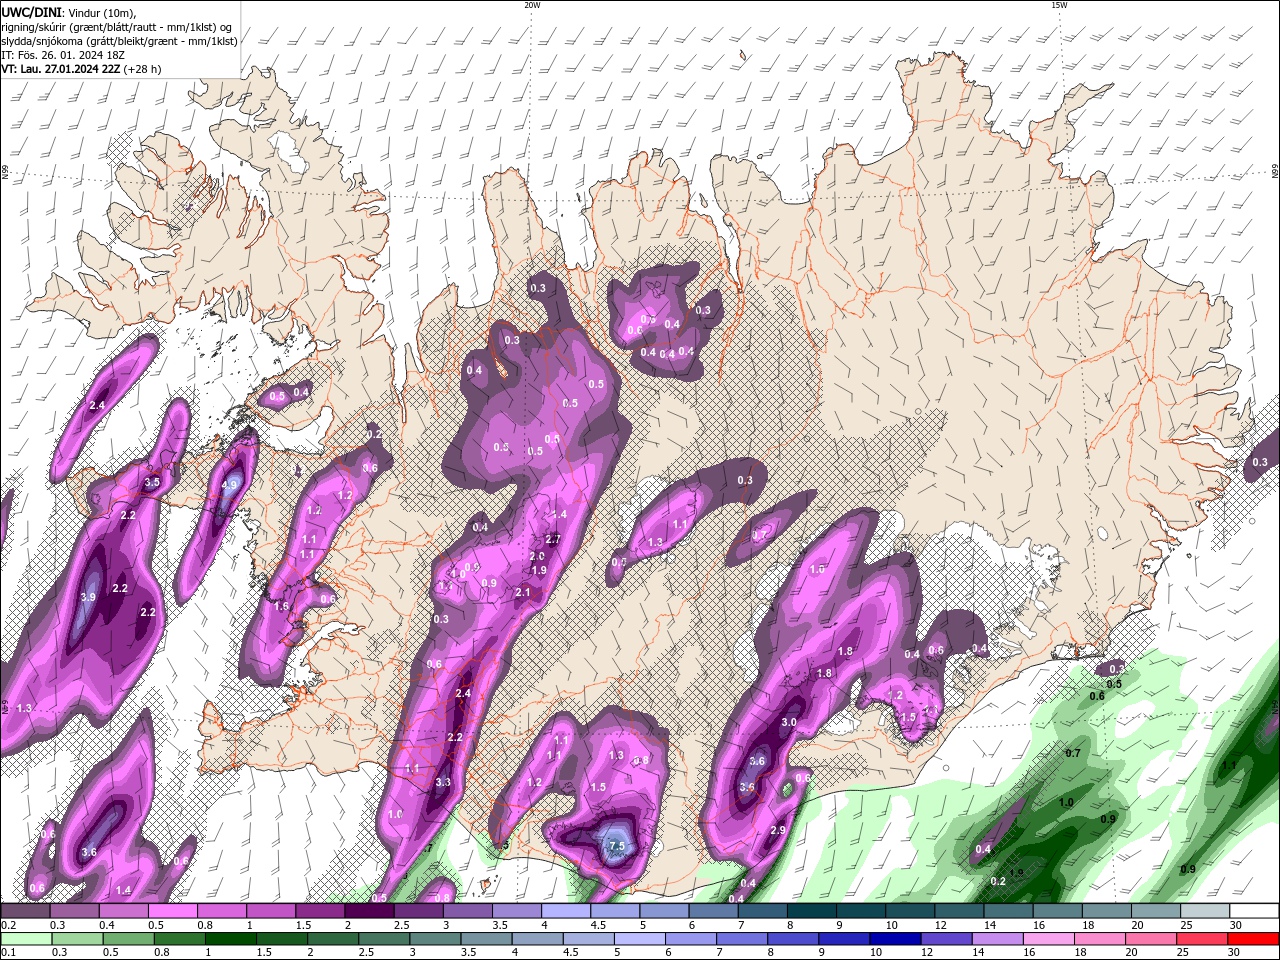This screenshot has width=1280, height=960.
Task: Click the 4.9 precipitation value on map
Action: 229,484
